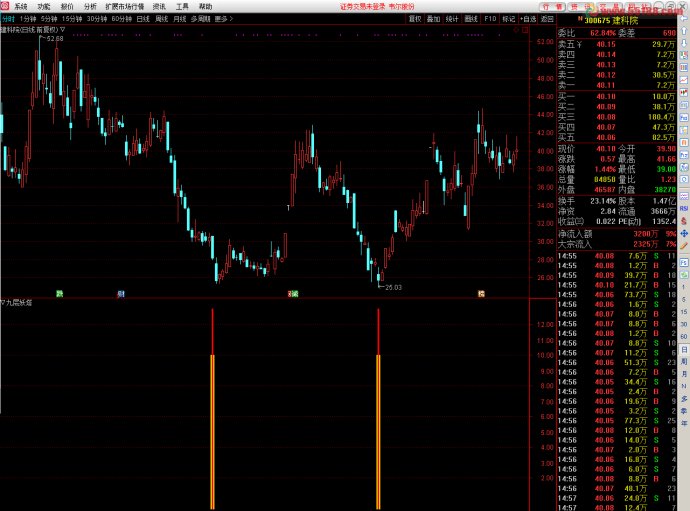Click the 统计 toolbar button
The image size is (690, 511).
(452, 19)
